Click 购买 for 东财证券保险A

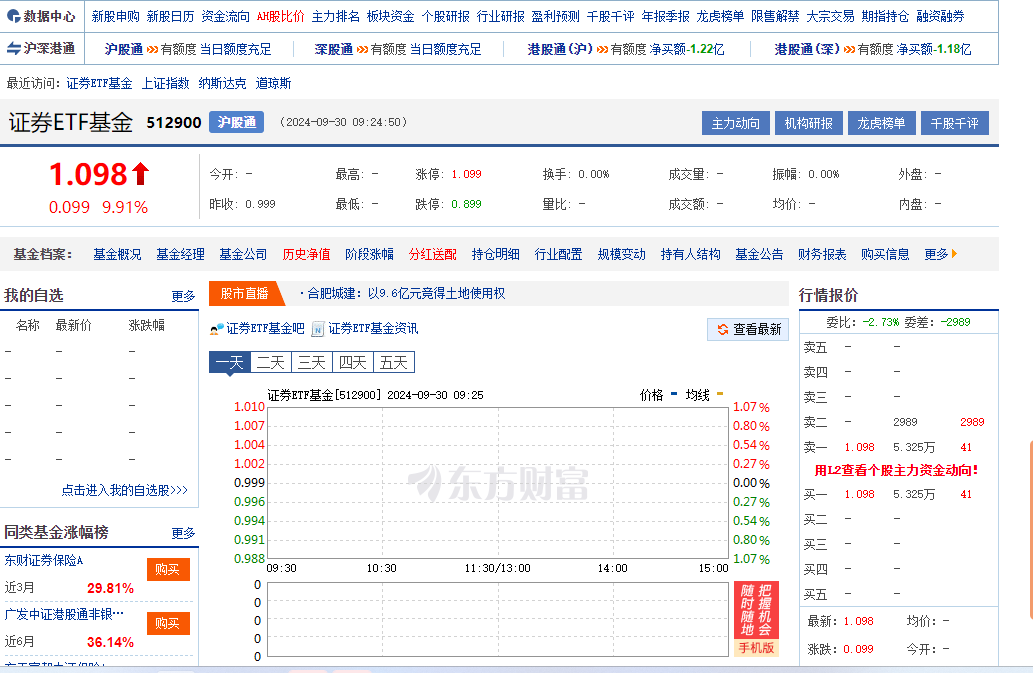click(168, 570)
